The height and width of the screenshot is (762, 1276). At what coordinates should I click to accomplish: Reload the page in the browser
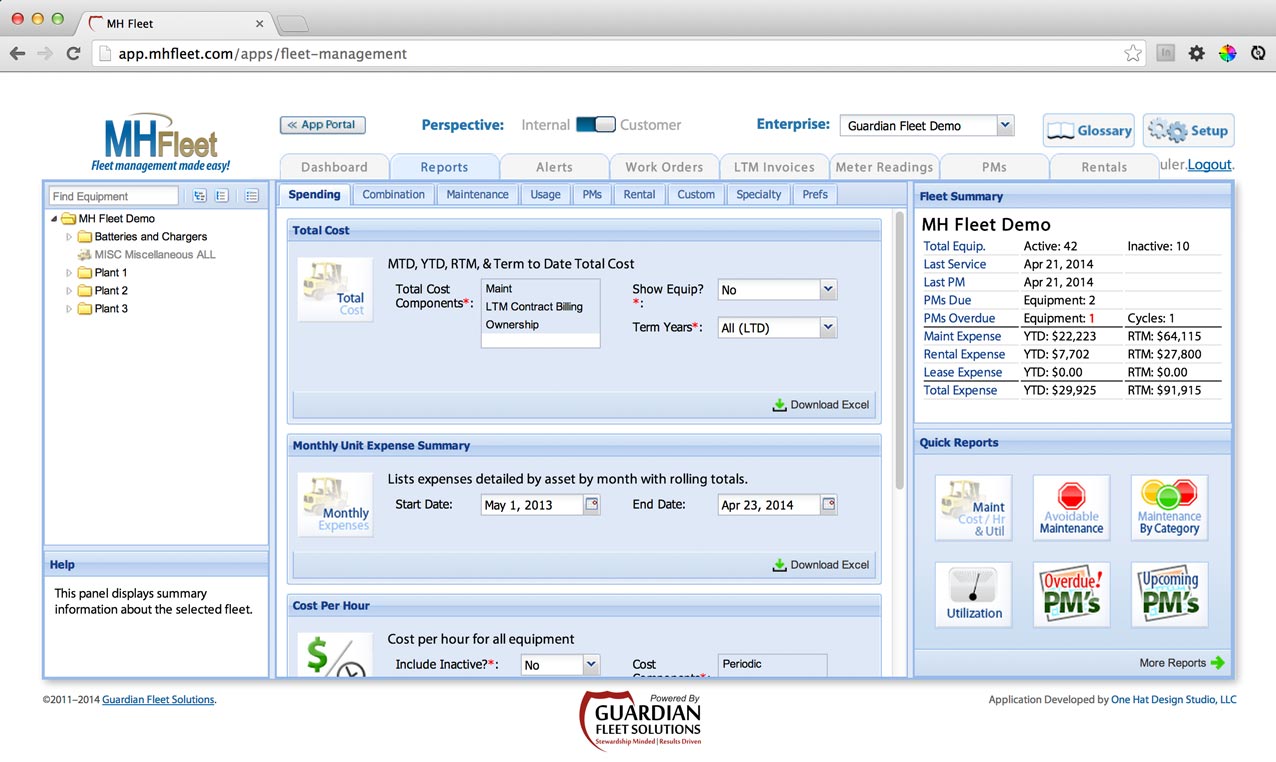73,54
